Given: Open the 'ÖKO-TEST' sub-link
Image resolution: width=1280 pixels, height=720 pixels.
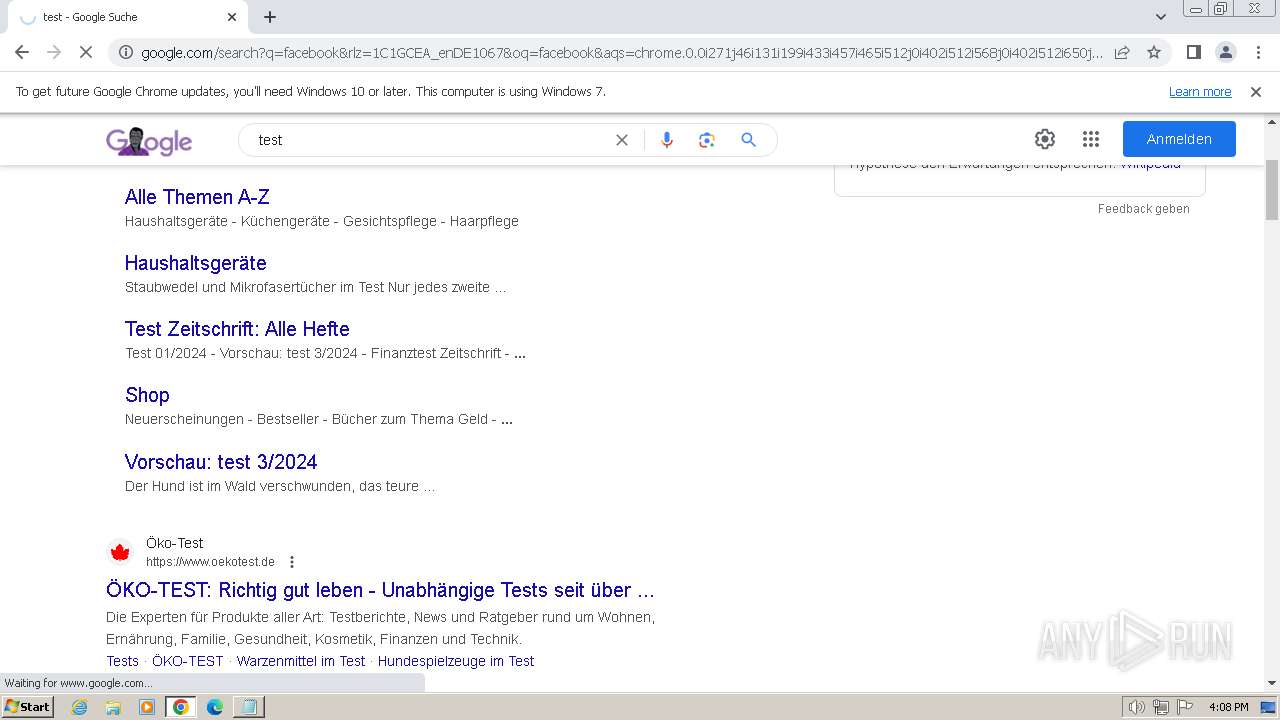Looking at the screenshot, I should pyautogui.click(x=188, y=661).
